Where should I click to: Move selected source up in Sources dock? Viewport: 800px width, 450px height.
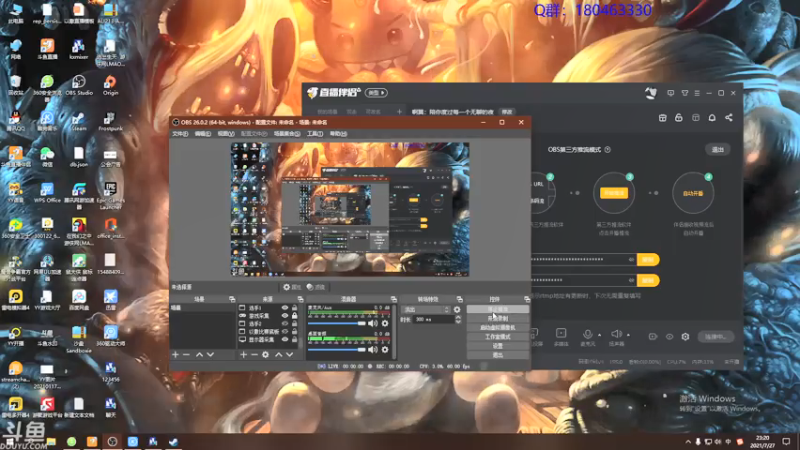(279, 355)
